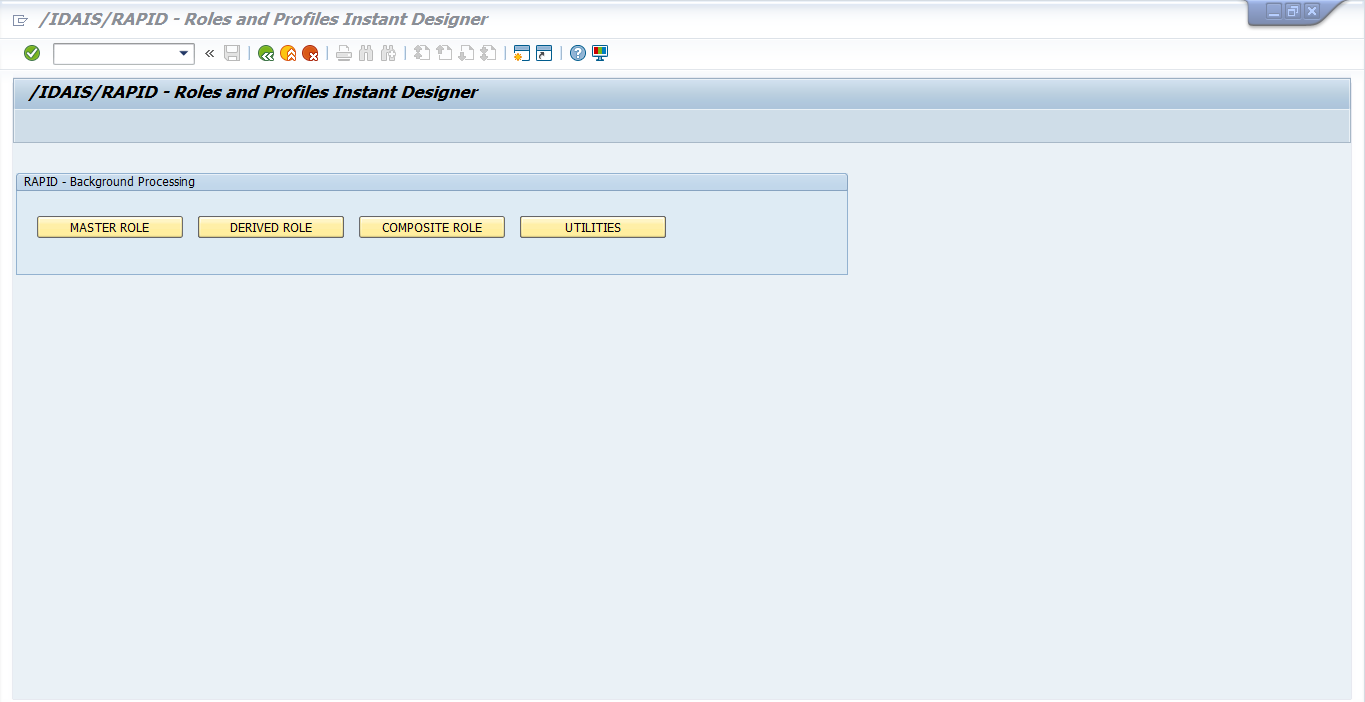Image resolution: width=1365 pixels, height=702 pixels.
Task: Click the Find Next binoculars icon
Action: point(388,53)
